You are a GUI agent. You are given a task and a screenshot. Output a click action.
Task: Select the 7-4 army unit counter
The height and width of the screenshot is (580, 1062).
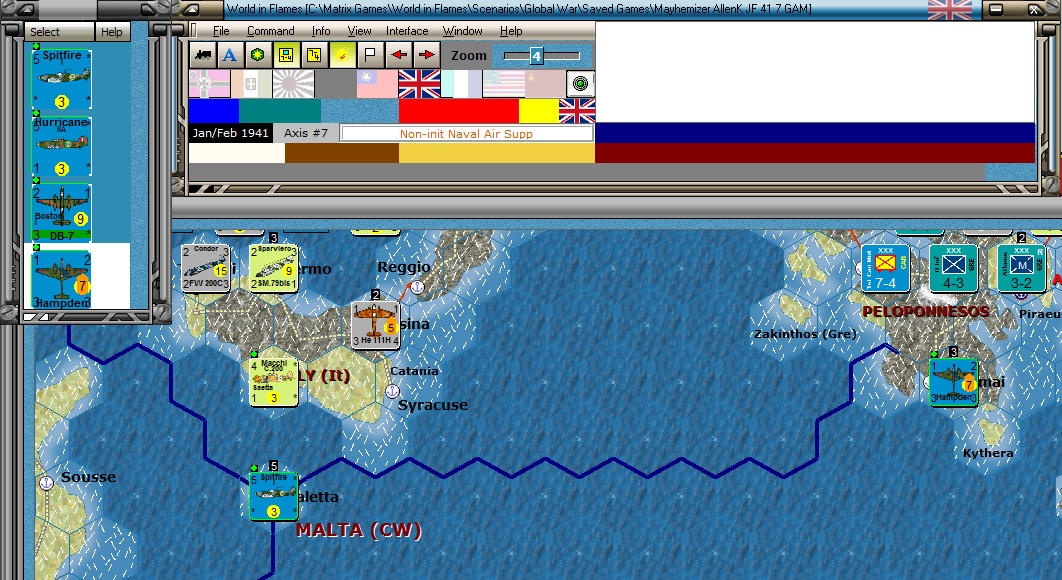click(885, 268)
